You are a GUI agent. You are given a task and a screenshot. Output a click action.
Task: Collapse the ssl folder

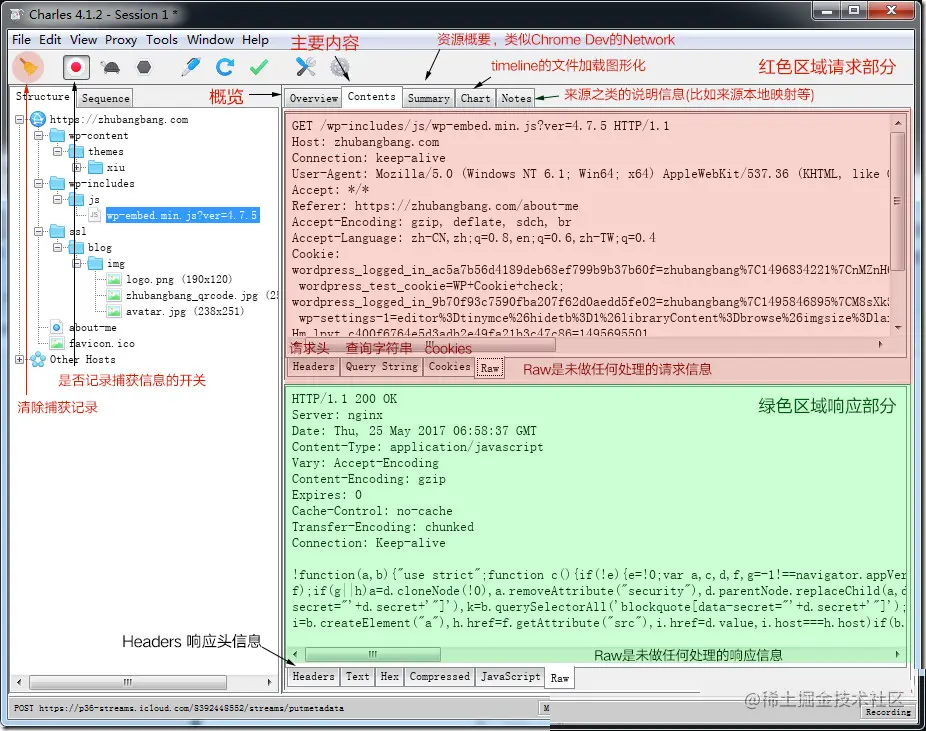point(38,231)
